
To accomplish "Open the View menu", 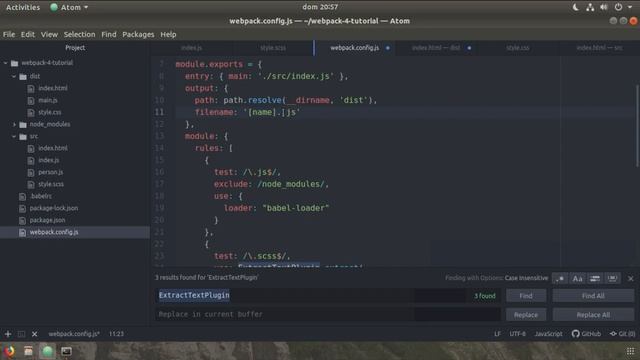I will (x=49, y=34).
